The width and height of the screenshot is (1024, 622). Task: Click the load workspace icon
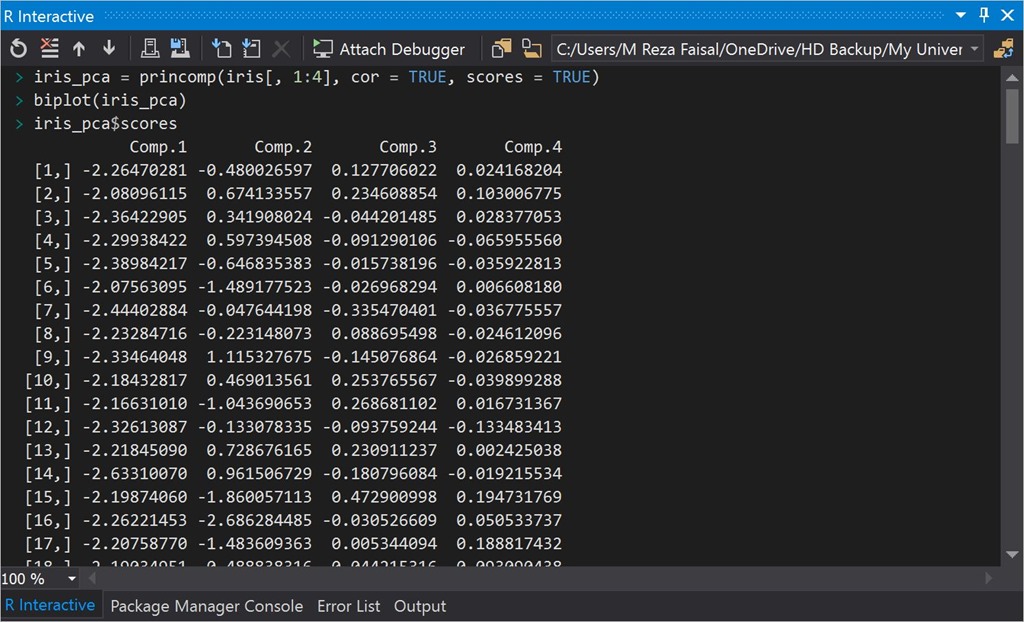click(150, 49)
